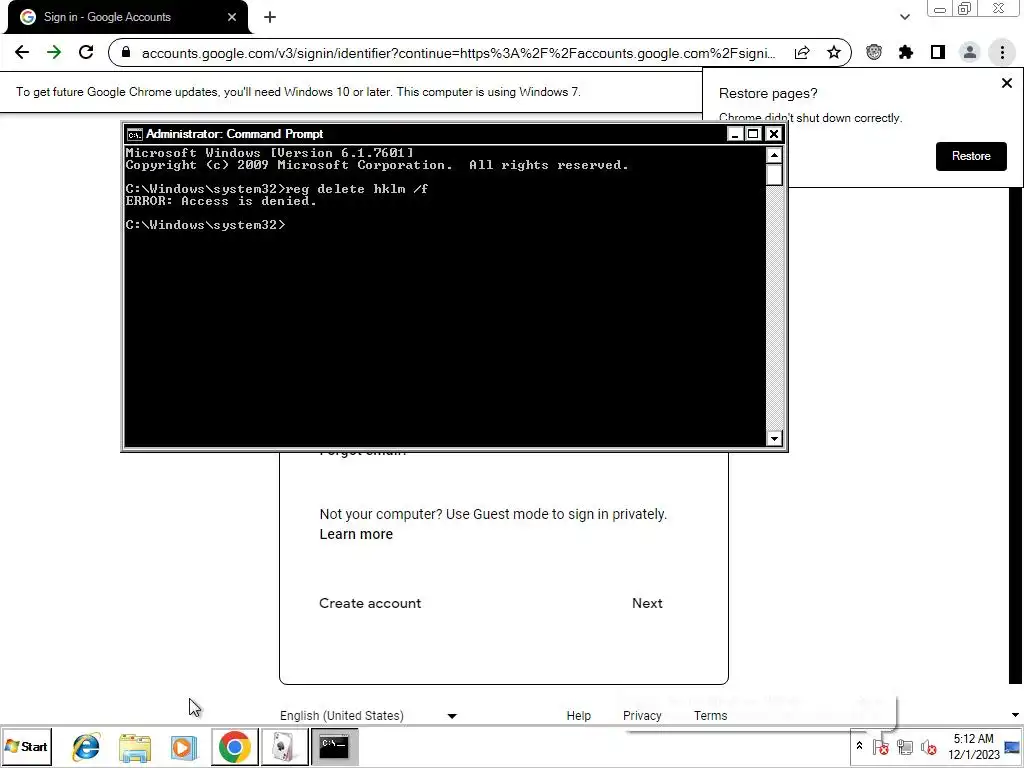
Task: Click Create account
Action: pyautogui.click(x=370, y=603)
